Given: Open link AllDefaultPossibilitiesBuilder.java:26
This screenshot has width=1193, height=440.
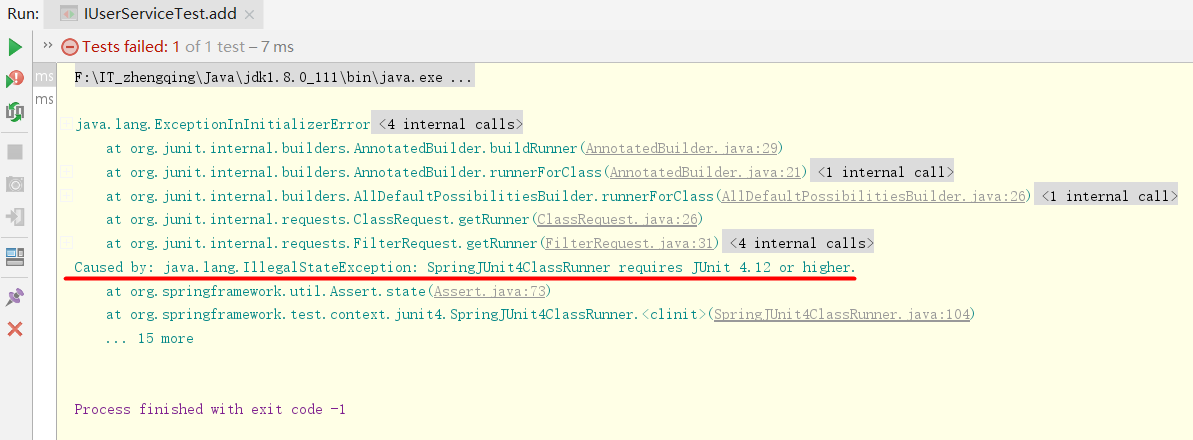Looking at the screenshot, I should [872, 196].
